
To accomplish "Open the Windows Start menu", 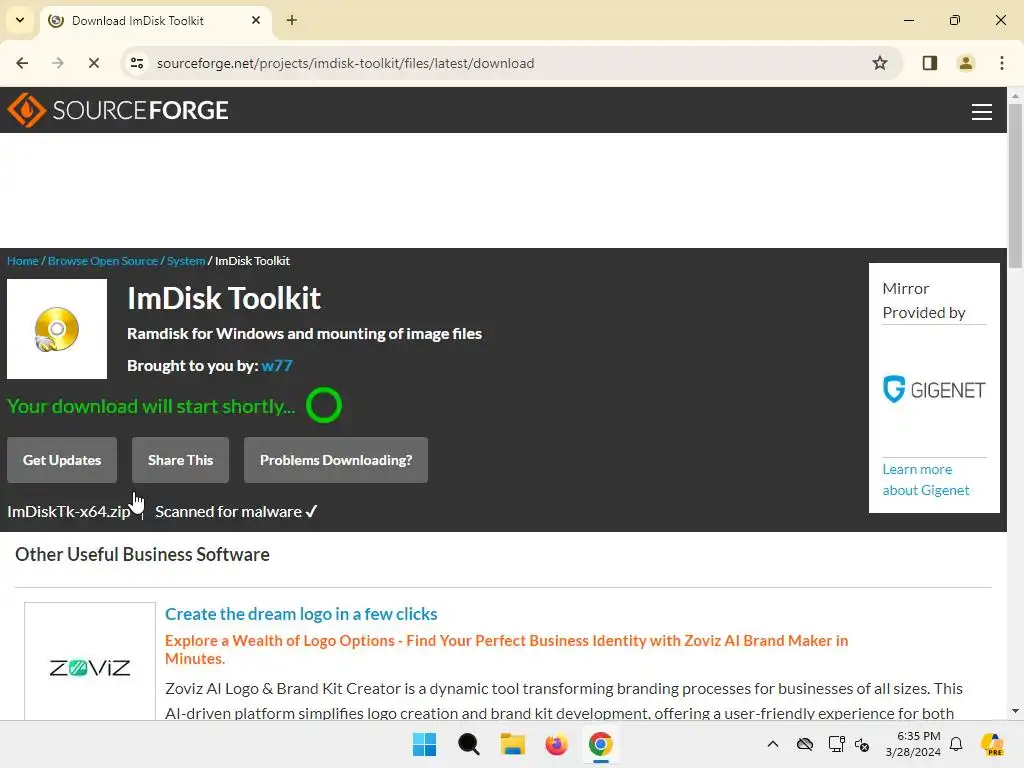I will coord(424,744).
